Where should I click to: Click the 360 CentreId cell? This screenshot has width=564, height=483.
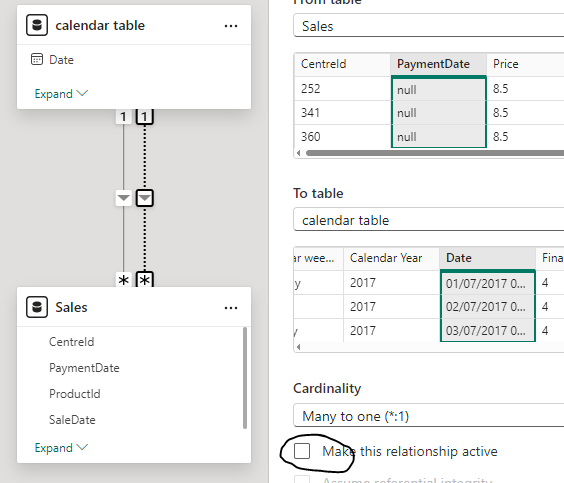[x=342, y=137]
